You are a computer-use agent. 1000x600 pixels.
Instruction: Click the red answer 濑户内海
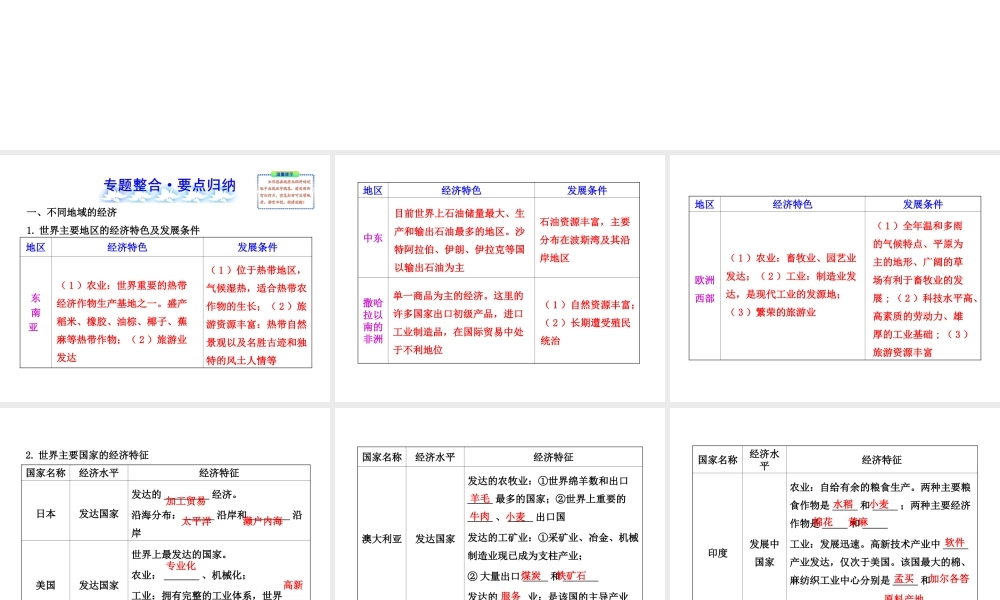263,522
